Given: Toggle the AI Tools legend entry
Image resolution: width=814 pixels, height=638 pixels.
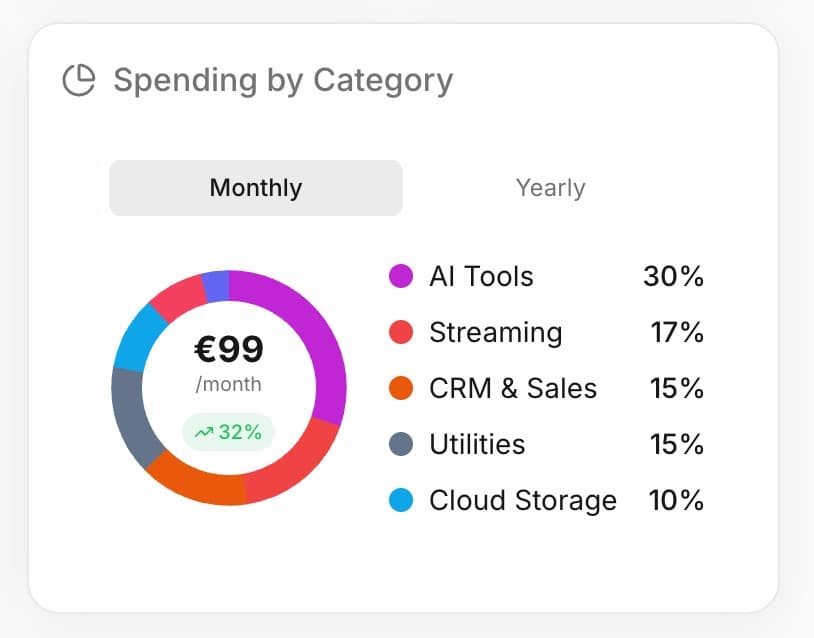Looking at the screenshot, I should (x=480, y=276).
